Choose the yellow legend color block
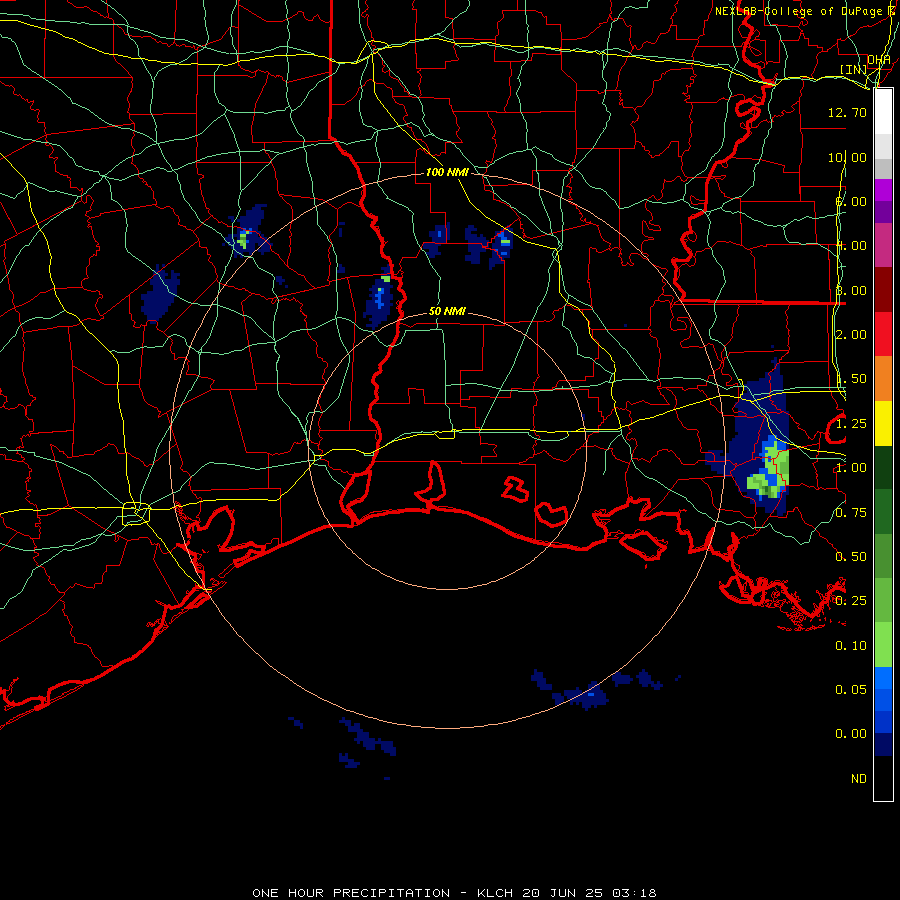 click(883, 423)
